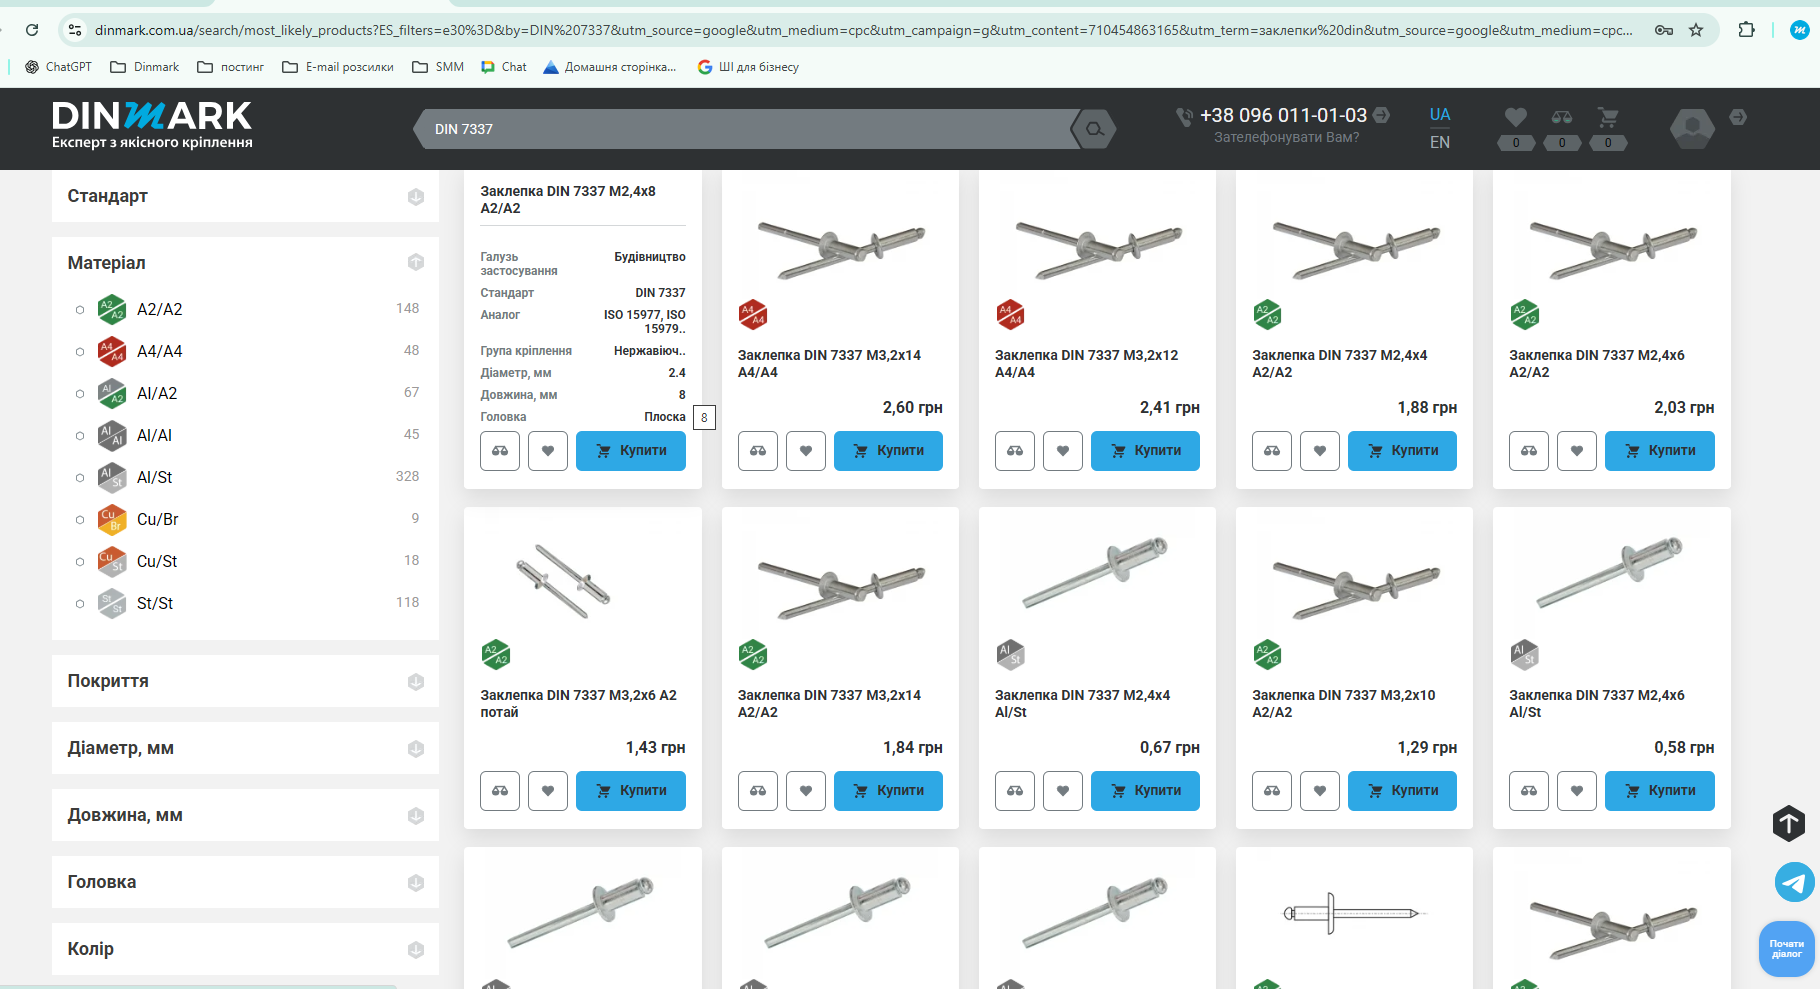Screen dimensions: 1820x989
Task: Reload the page with the refresh icon
Action: pos(32,30)
